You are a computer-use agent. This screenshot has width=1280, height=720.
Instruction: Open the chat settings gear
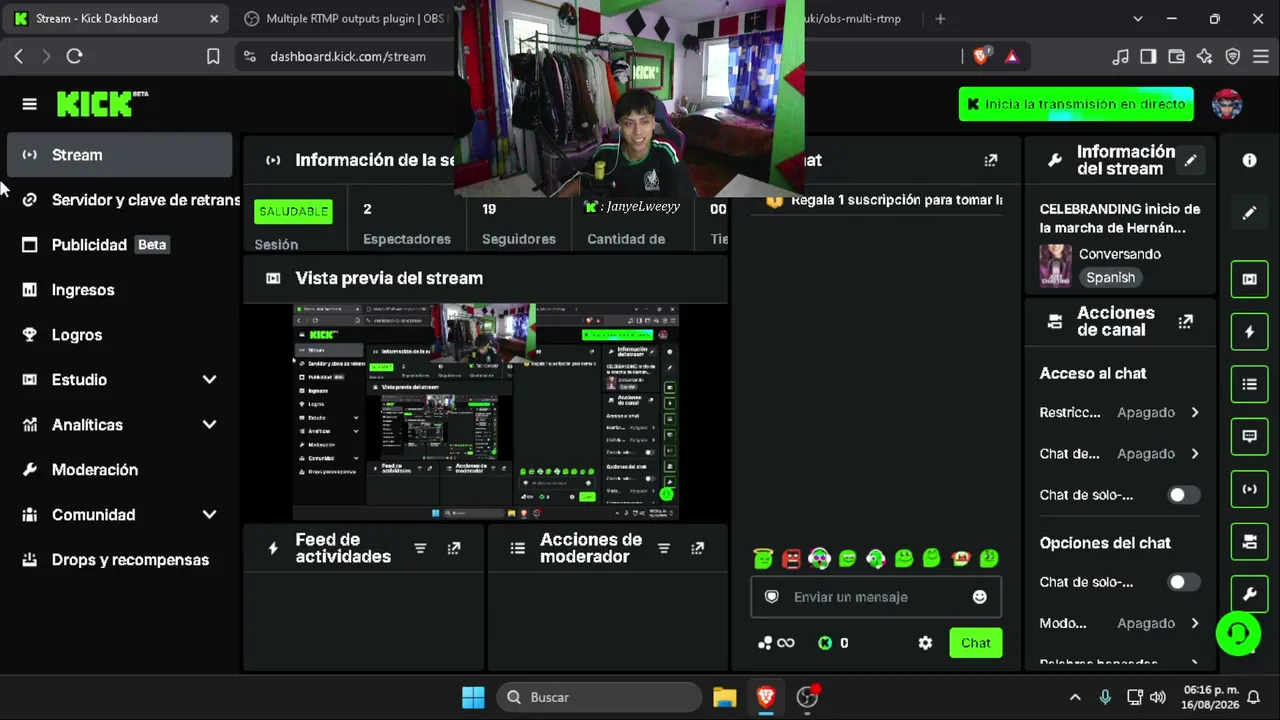tap(925, 643)
